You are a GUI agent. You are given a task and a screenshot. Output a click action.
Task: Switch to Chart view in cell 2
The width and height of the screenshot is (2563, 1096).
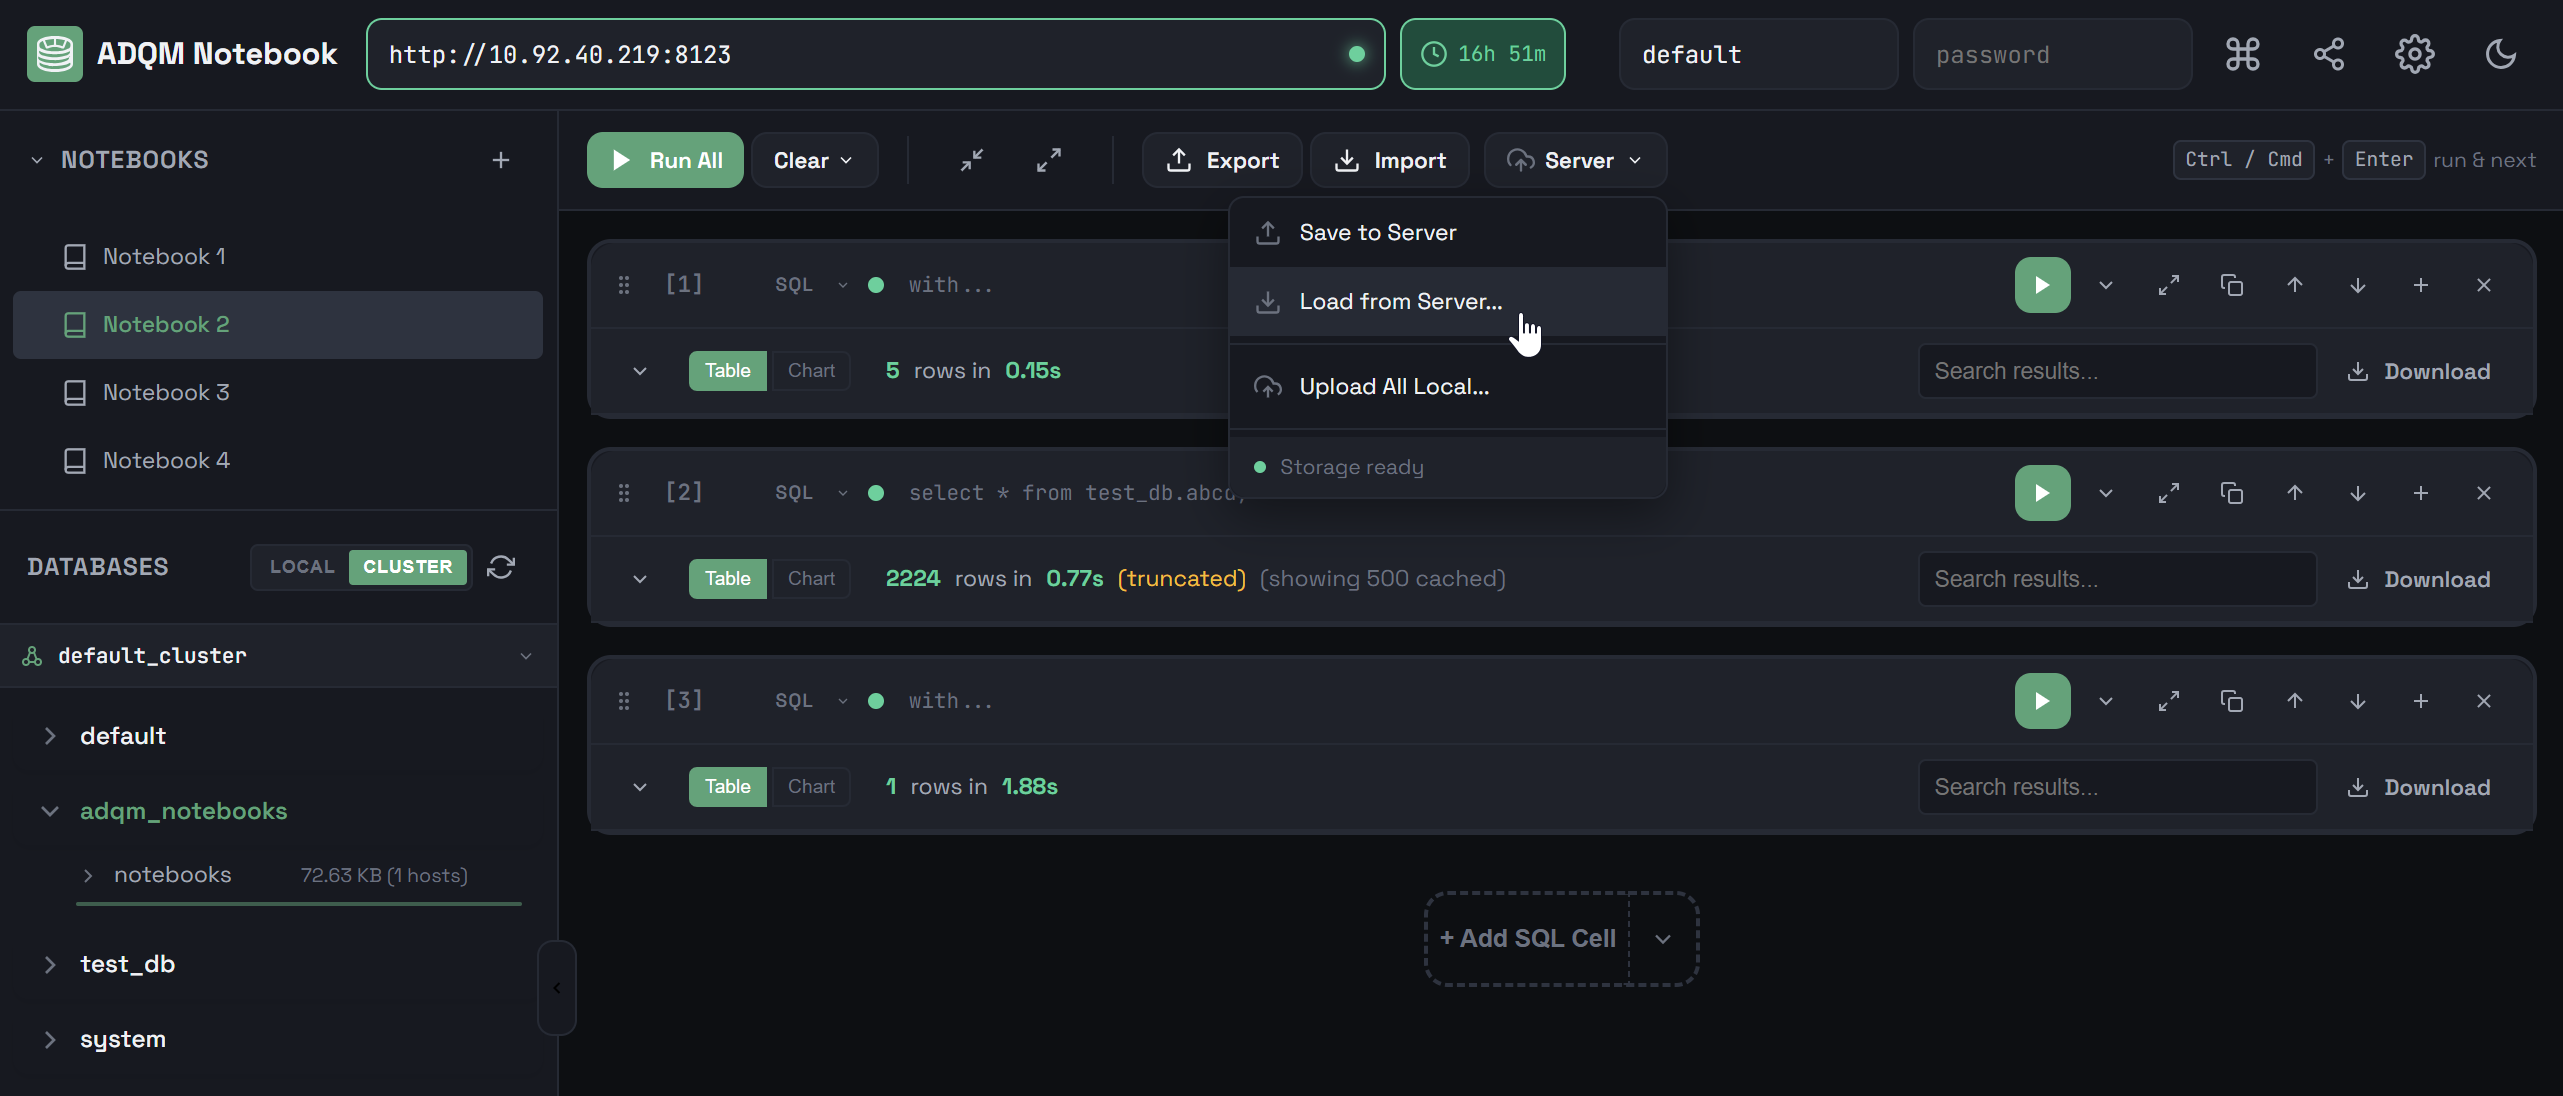coord(811,579)
